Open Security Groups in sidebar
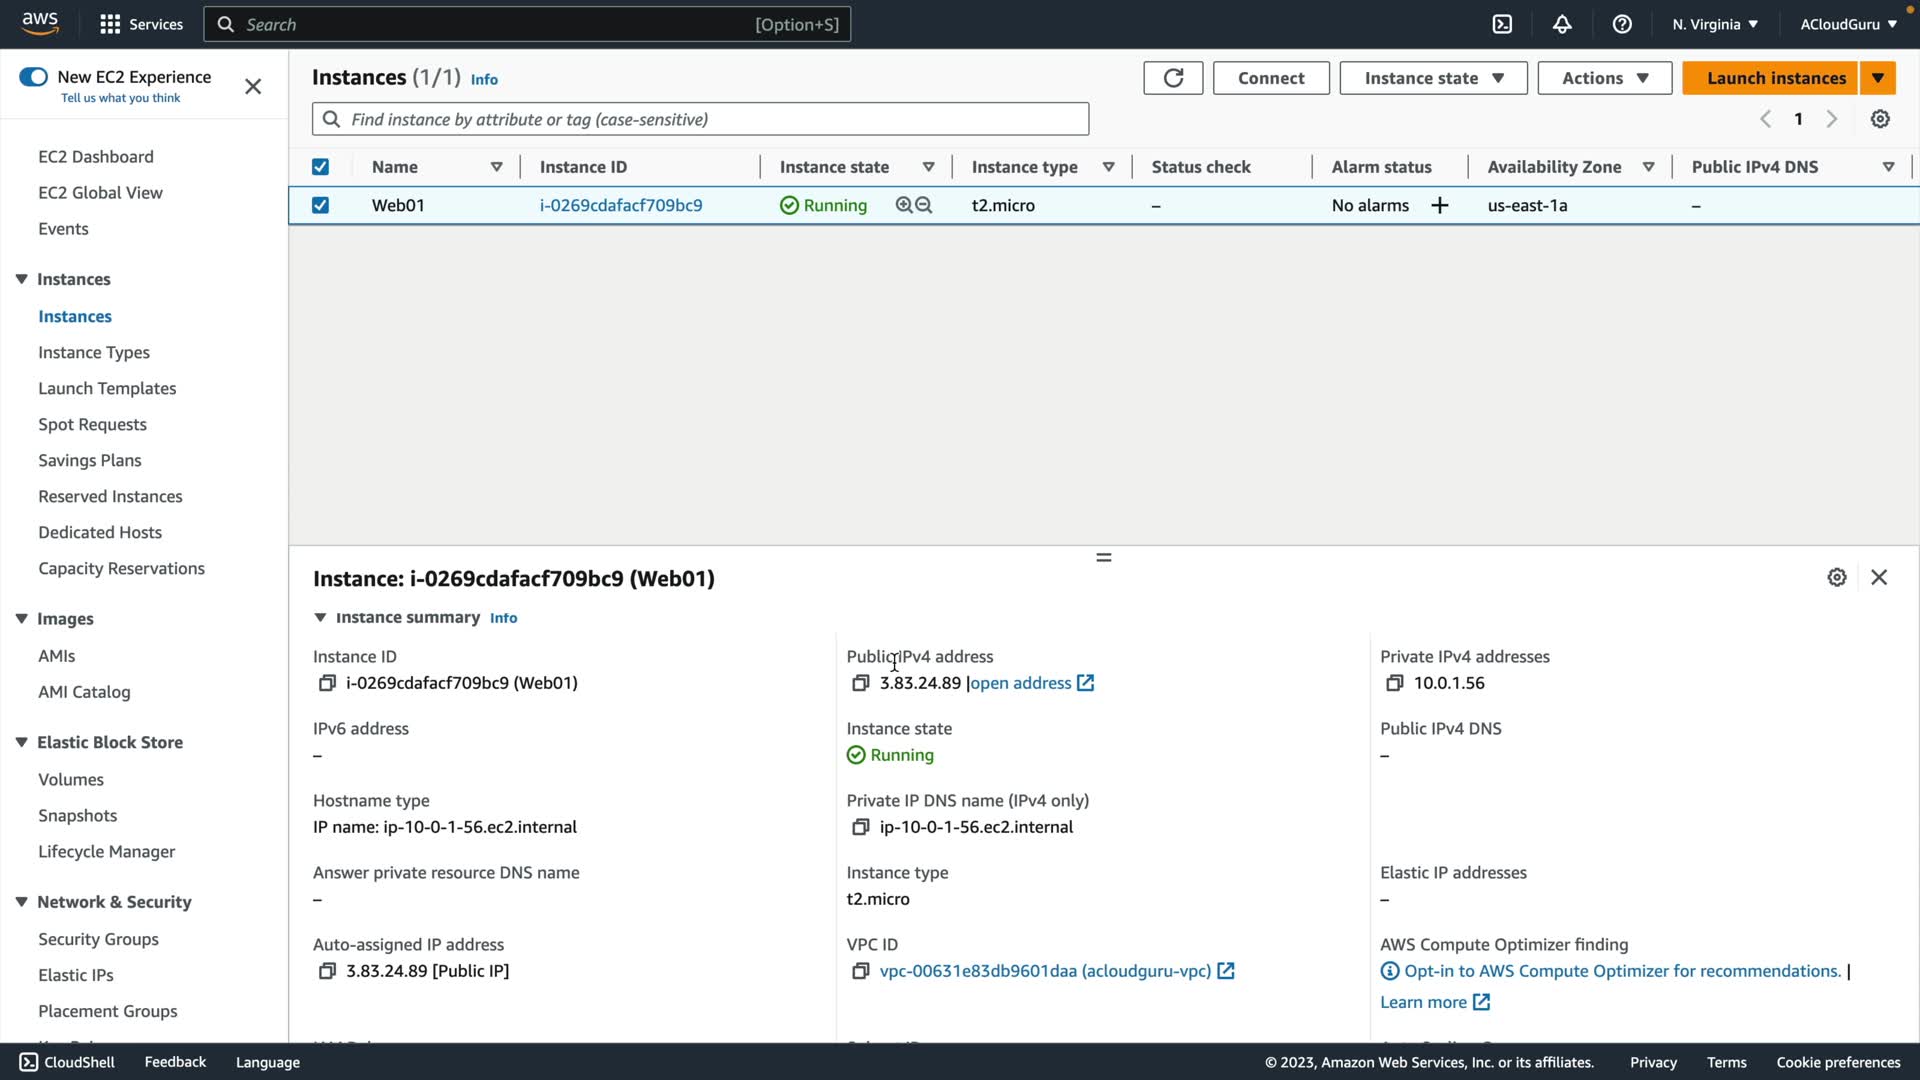This screenshot has height=1080, width=1920. pos(98,939)
